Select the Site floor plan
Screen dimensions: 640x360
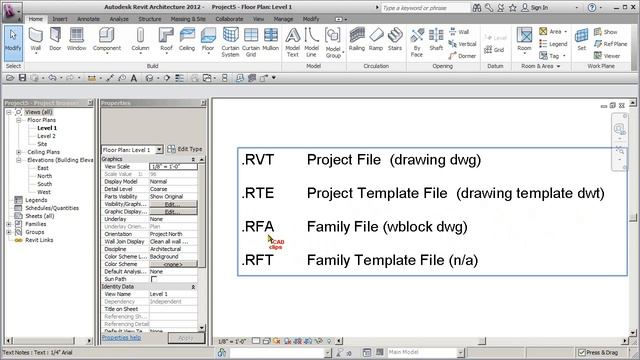(x=42, y=144)
